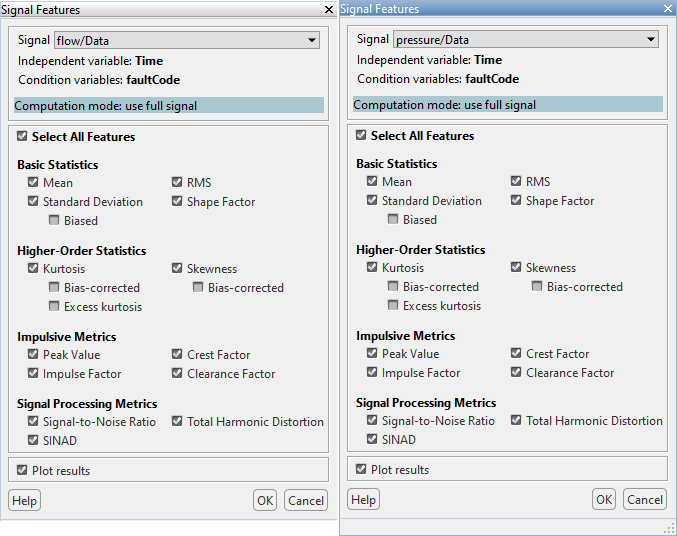The width and height of the screenshot is (677, 536).
Task: Toggle Select All Features in flow dialog
Action: click(23, 137)
